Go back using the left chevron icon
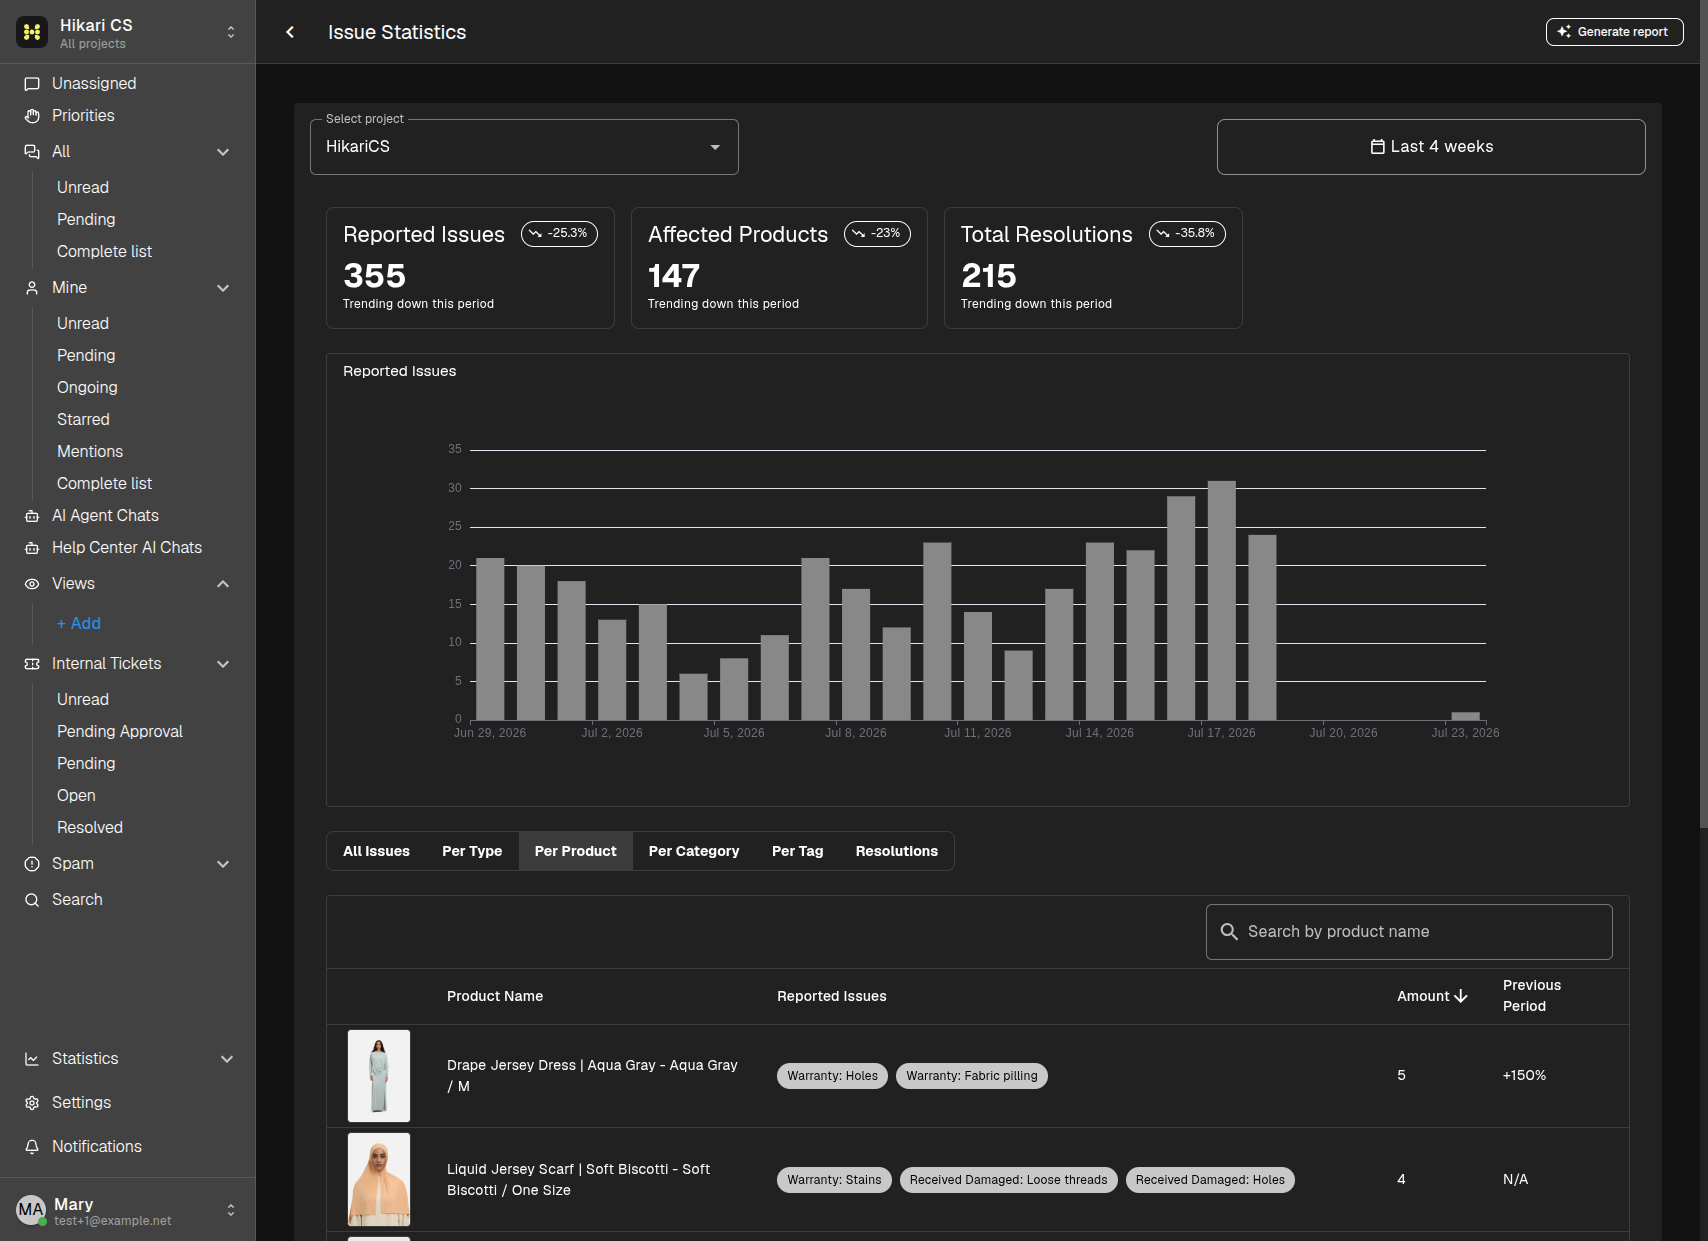 click(x=290, y=32)
